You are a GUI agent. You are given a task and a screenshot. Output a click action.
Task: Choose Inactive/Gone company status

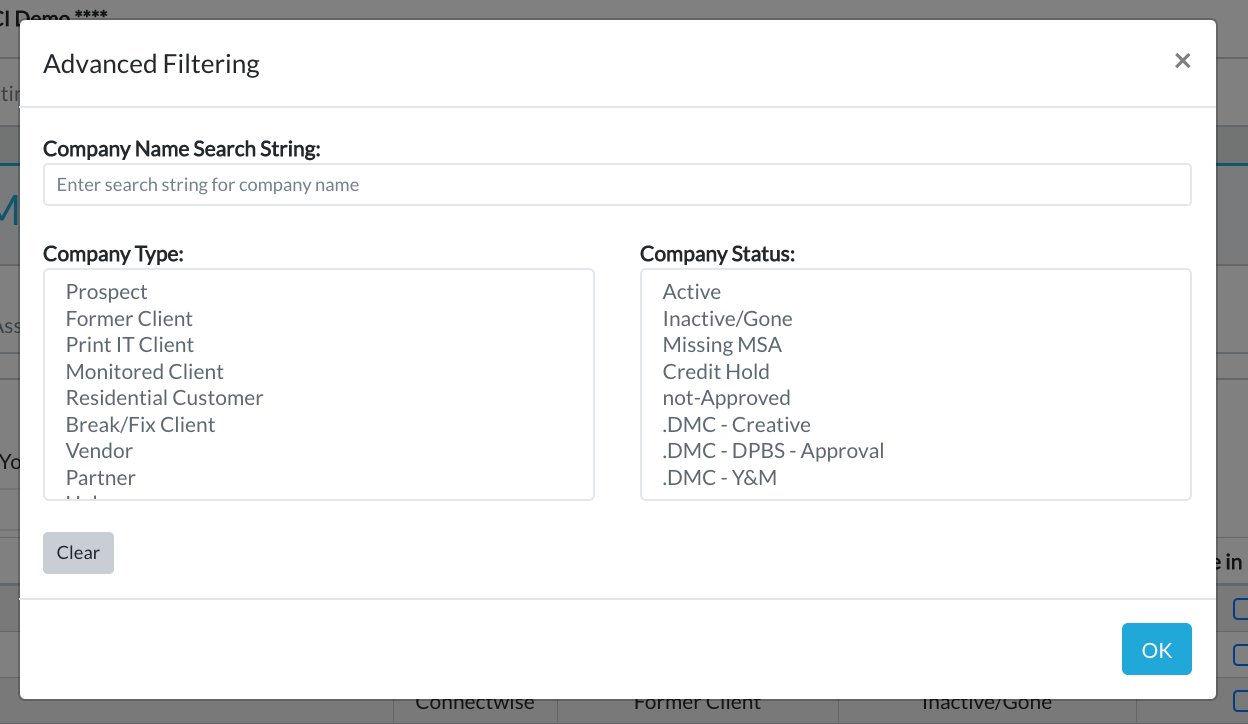point(728,319)
